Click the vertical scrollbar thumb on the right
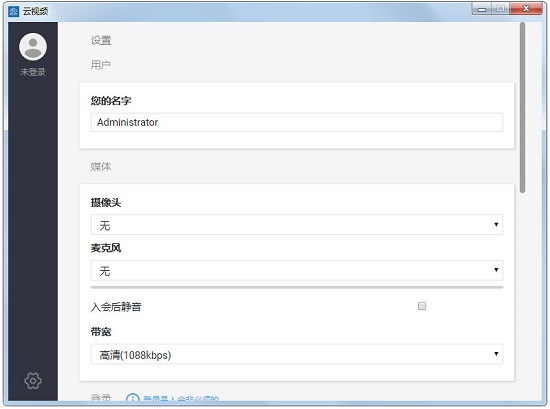 (522, 107)
